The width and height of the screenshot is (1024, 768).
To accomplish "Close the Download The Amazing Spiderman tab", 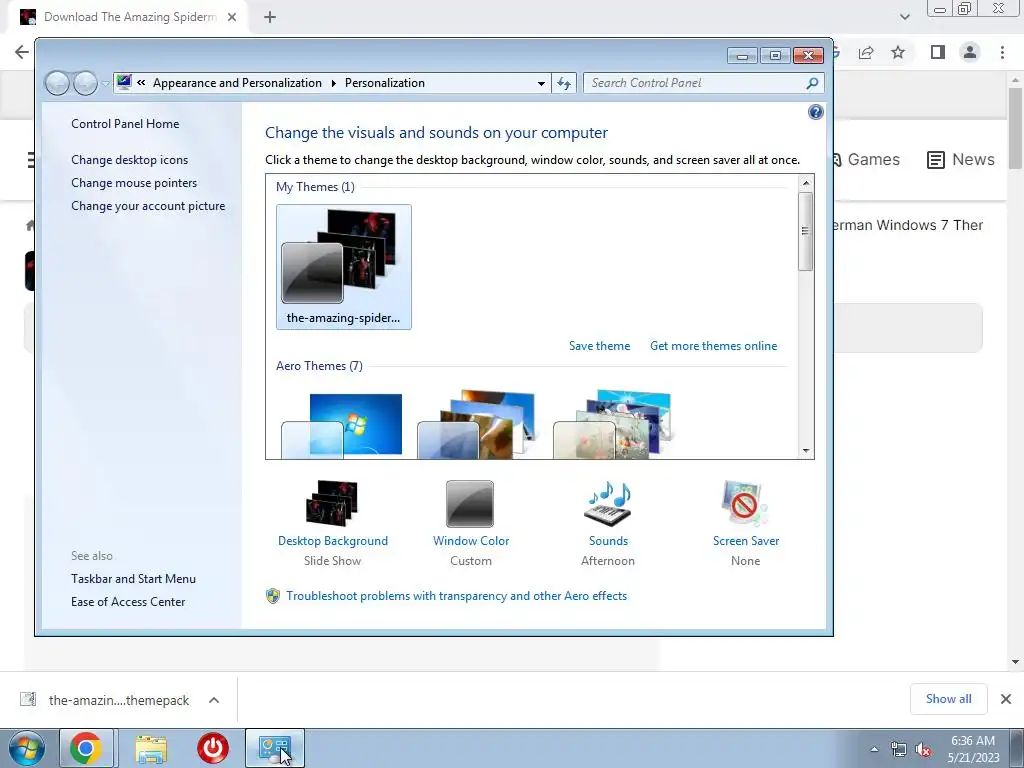I will pyautogui.click(x=232, y=17).
